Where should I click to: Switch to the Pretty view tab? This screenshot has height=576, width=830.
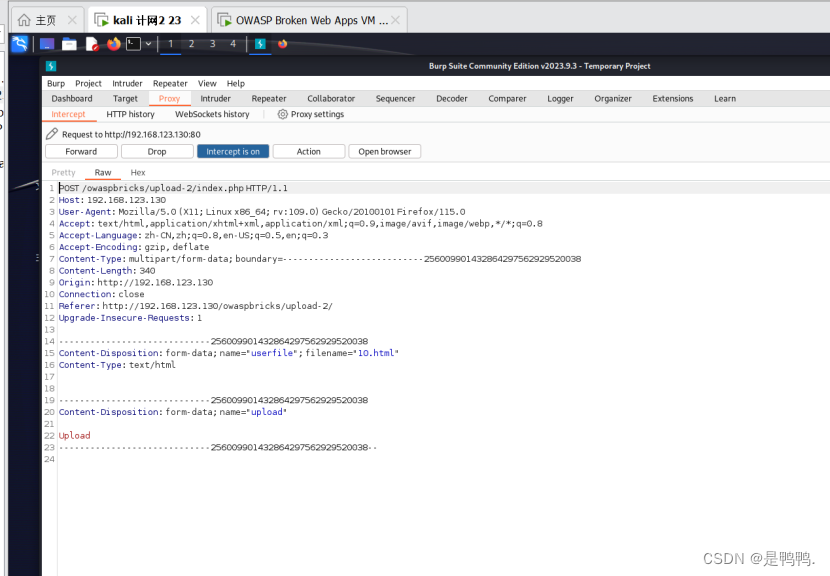tap(64, 173)
